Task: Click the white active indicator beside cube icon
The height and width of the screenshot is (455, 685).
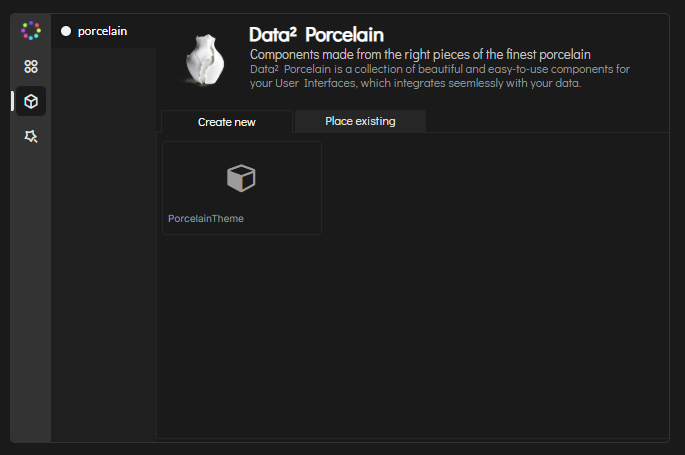Action: [13, 101]
